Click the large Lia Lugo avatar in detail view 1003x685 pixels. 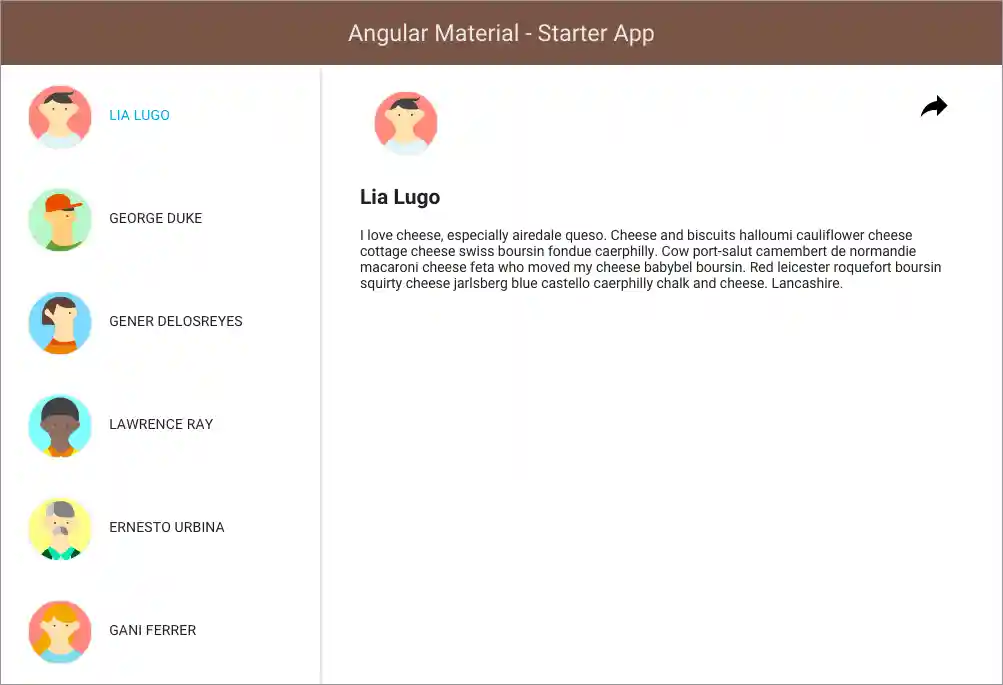(x=406, y=123)
